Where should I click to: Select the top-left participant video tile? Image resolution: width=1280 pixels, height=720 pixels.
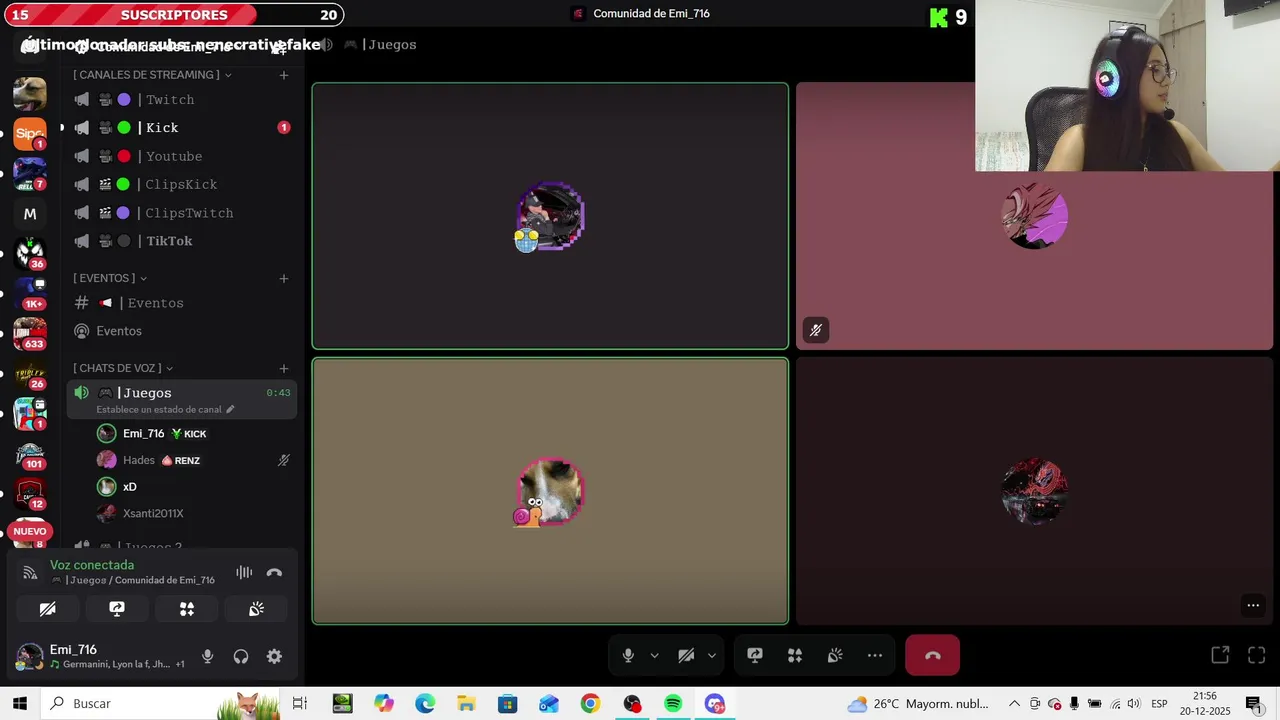coord(550,216)
